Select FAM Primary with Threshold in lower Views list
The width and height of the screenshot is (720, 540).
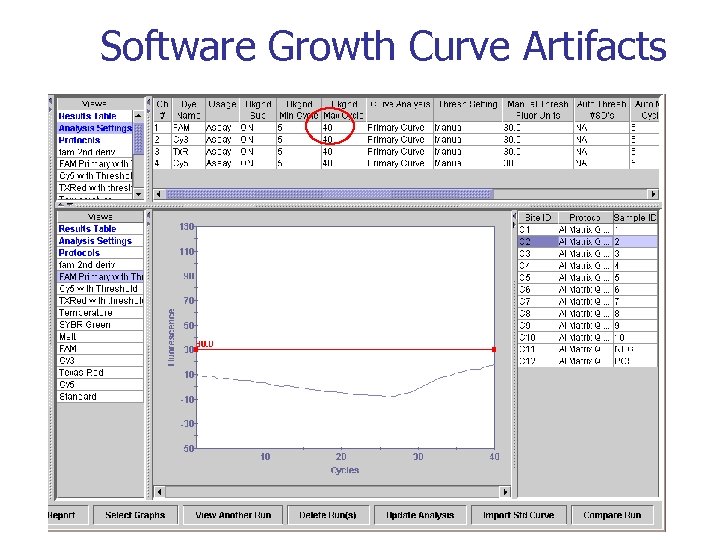(x=100, y=276)
